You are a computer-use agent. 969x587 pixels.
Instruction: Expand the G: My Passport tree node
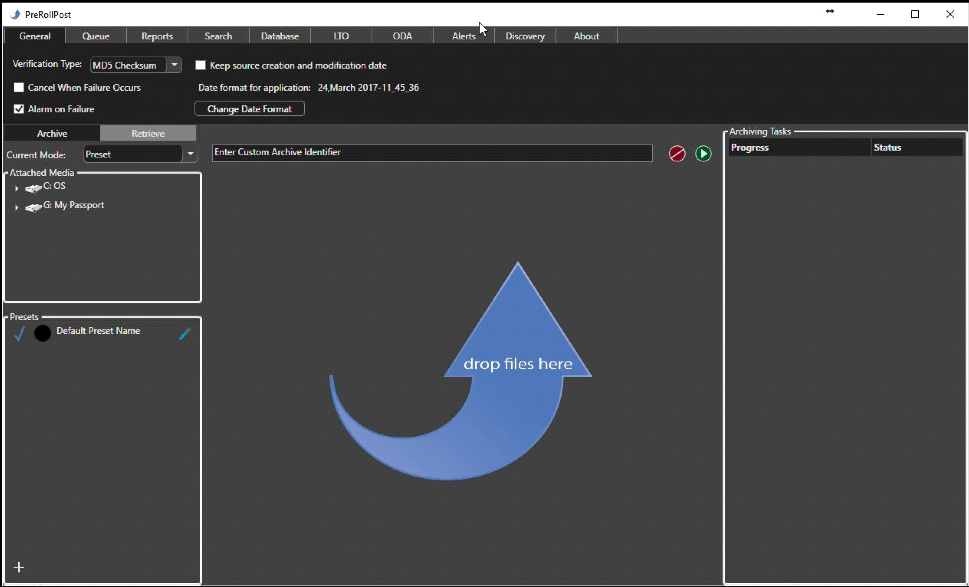tap(17, 207)
